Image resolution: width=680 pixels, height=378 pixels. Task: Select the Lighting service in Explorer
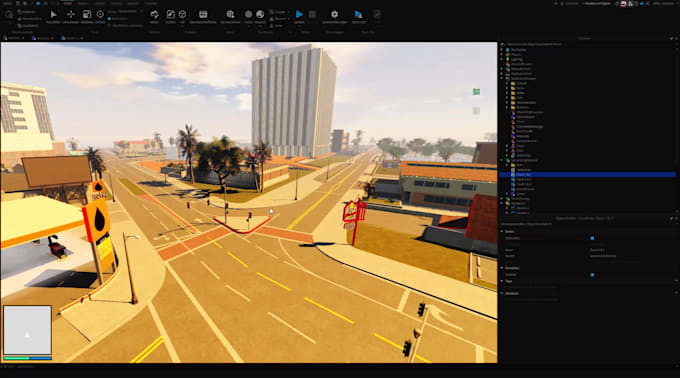tap(517, 59)
